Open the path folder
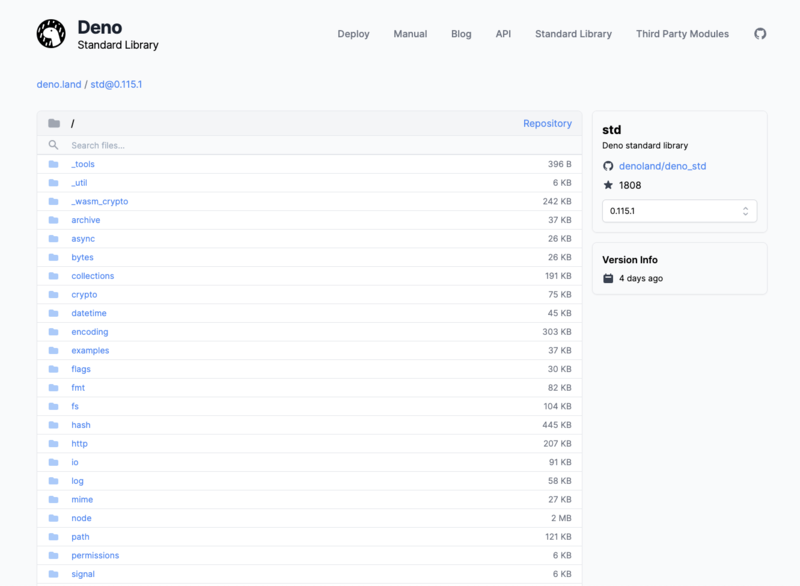The height and width of the screenshot is (586, 800). [80, 537]
